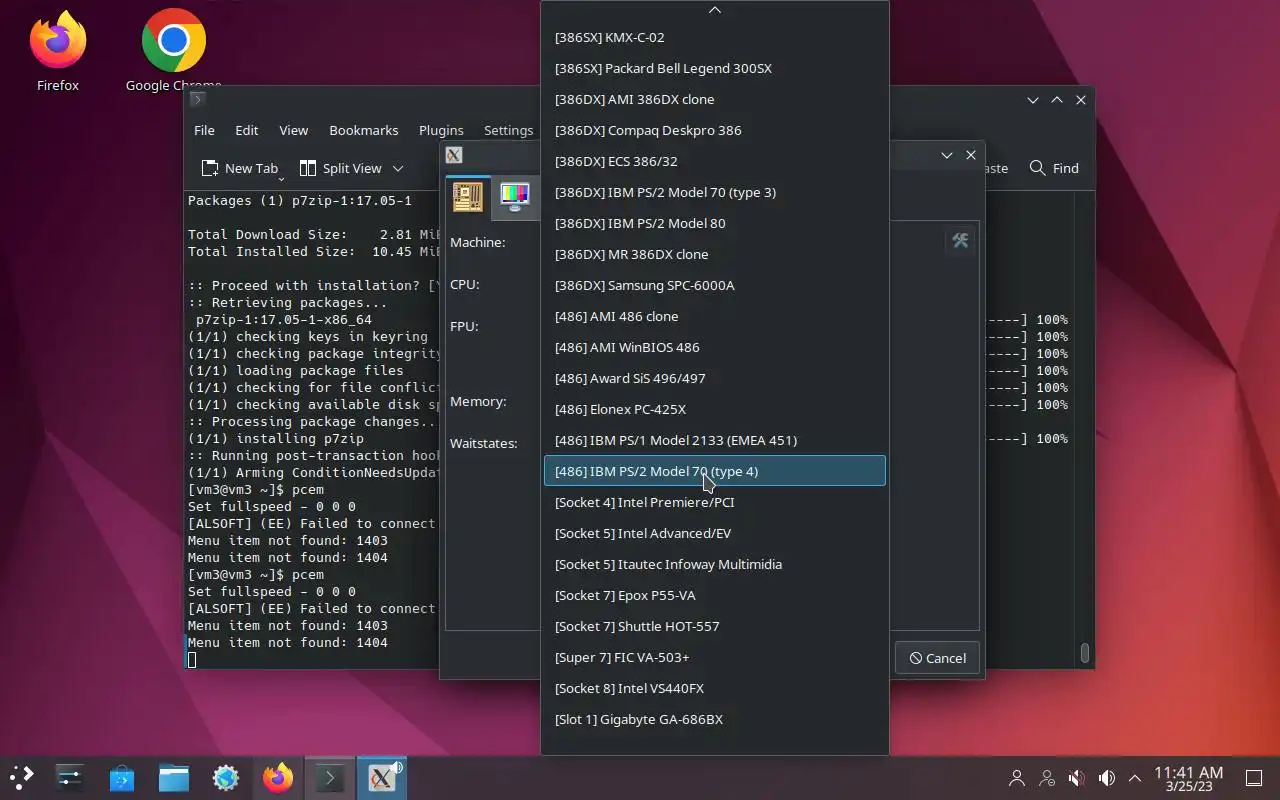This screenshot has height=800, width=1280.
Task: Open the File menu in Konsole
Action: coord(204,130)
